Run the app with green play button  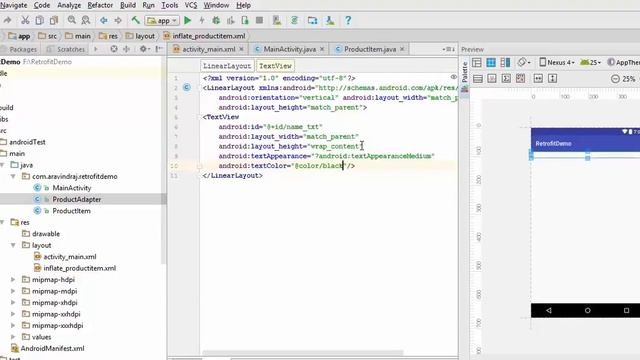187,20
